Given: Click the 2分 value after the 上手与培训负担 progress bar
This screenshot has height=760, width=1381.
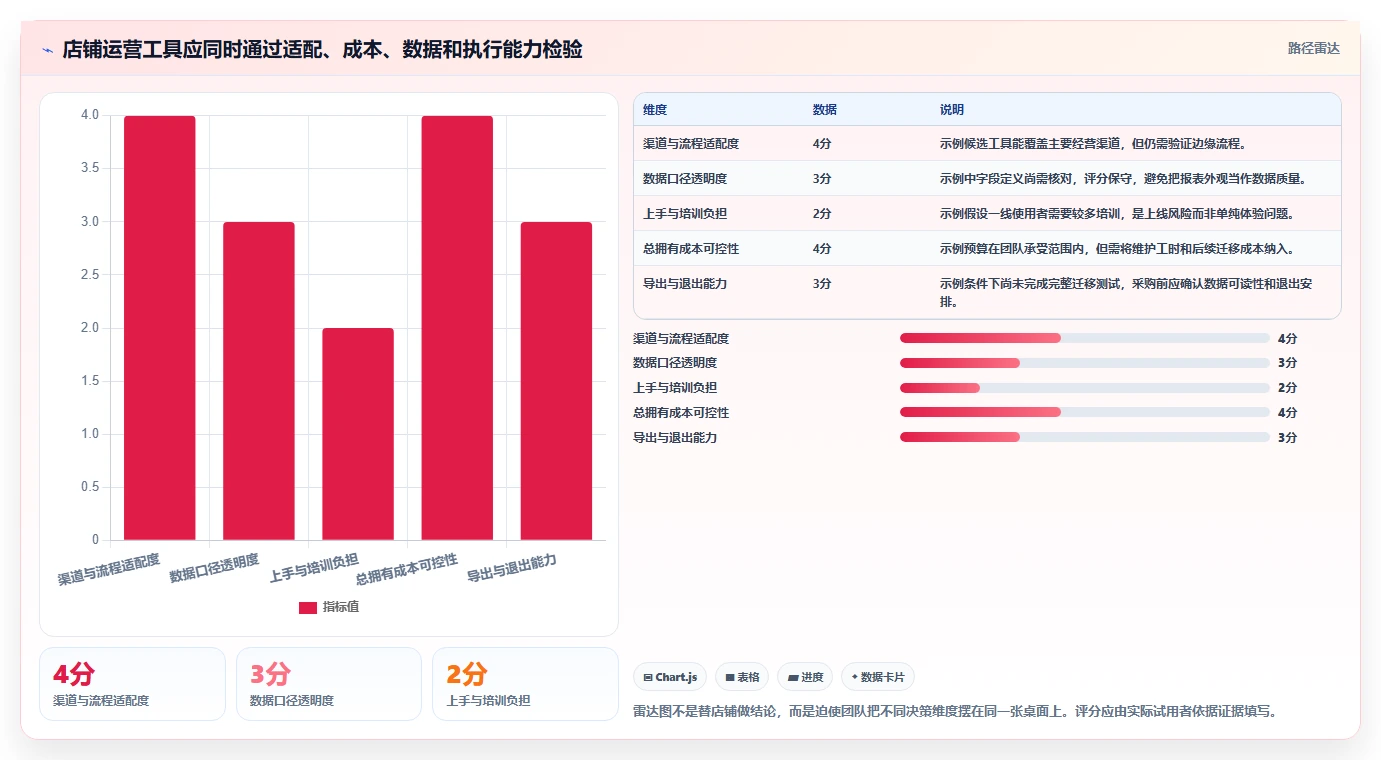Looking at the screenshot, I should click(x=1287, y=388).
